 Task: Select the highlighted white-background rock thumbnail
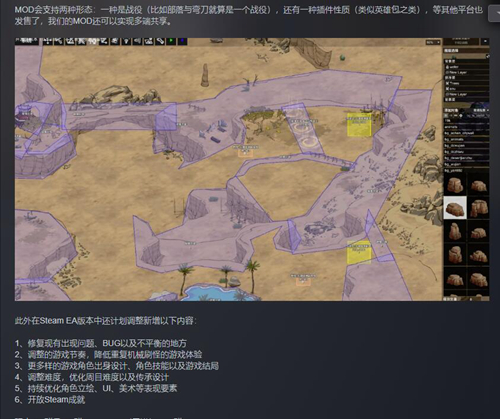[x=455, y=208]
